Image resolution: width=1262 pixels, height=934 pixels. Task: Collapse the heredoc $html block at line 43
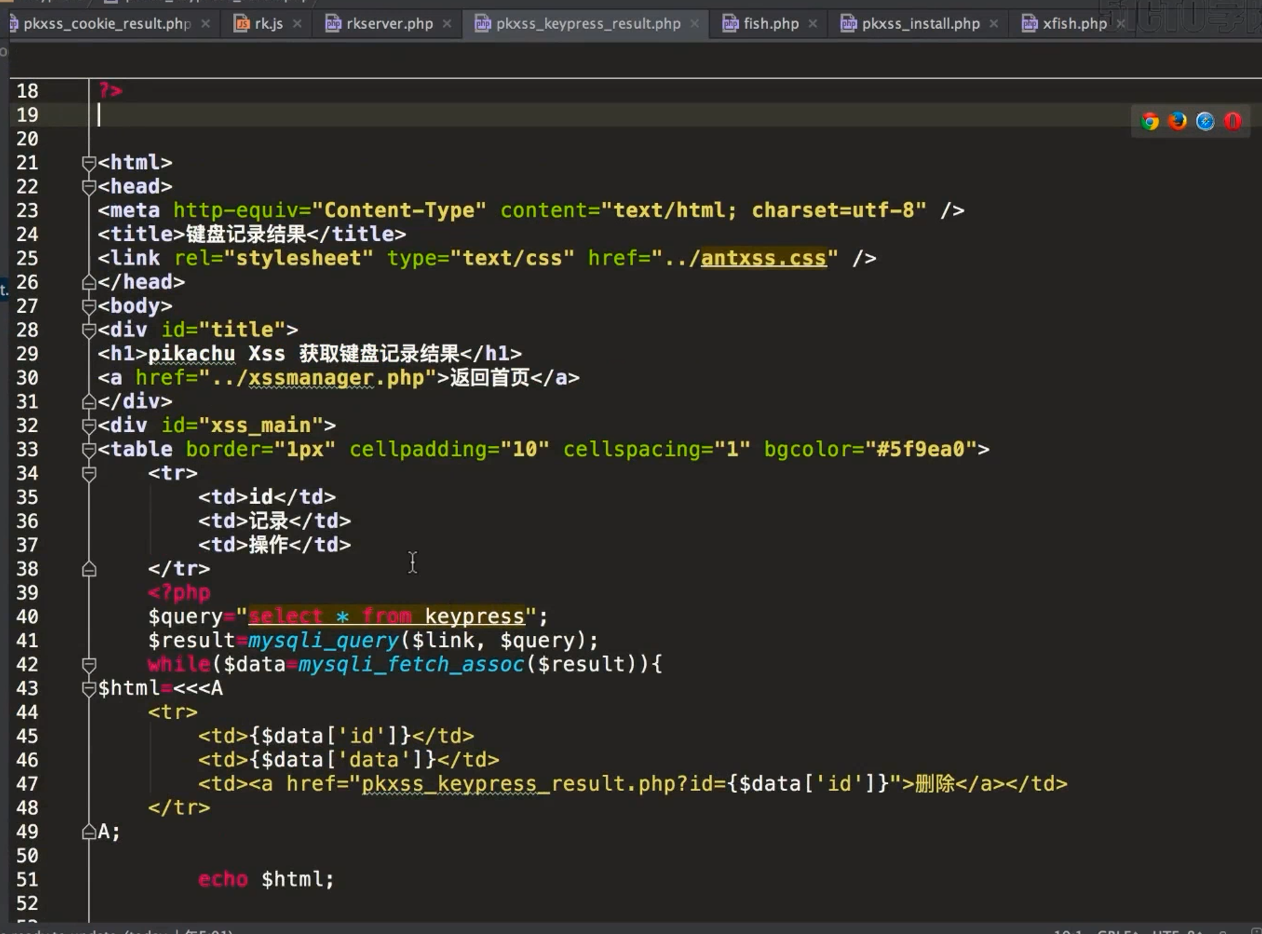89,689
